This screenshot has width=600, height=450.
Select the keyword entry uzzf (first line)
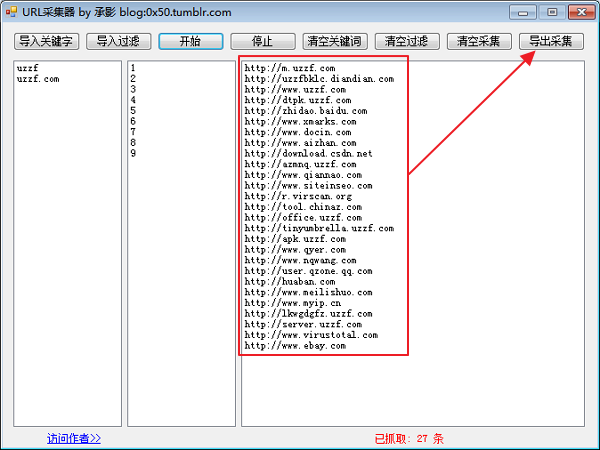(28, 68)
